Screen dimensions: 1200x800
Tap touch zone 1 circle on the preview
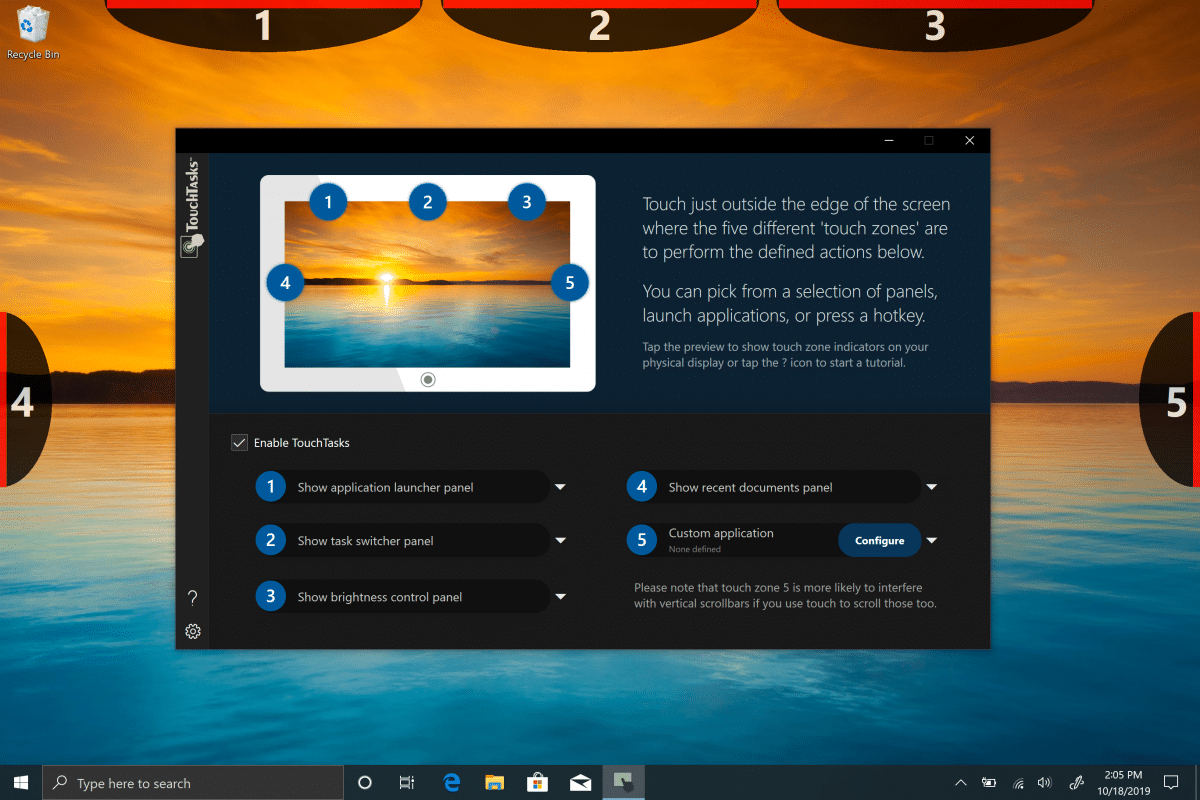[328, 201]
